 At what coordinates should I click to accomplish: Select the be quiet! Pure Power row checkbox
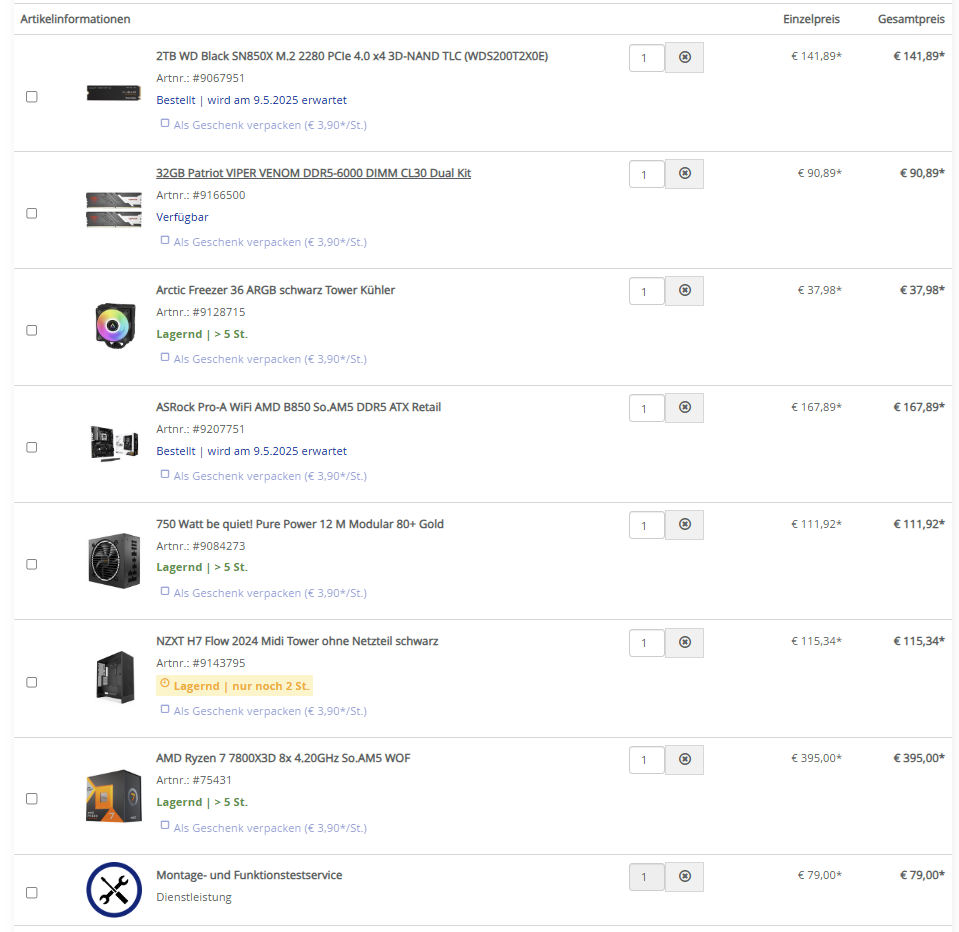32,564
